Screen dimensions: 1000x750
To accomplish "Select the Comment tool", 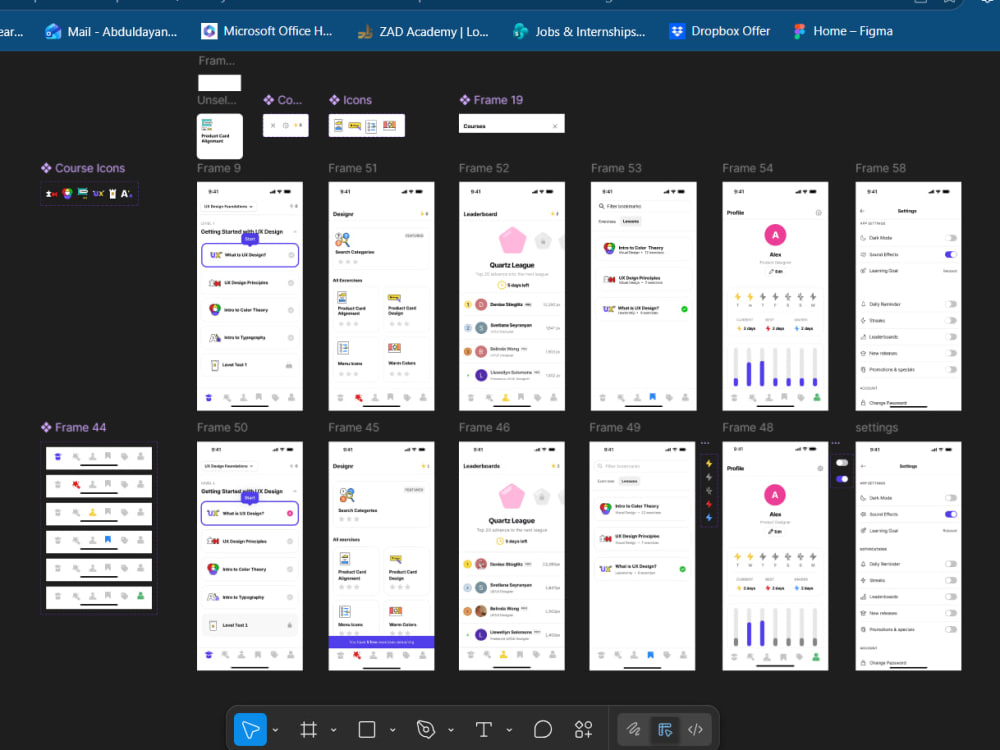I will pyautogui.click(x=543, y=729).
